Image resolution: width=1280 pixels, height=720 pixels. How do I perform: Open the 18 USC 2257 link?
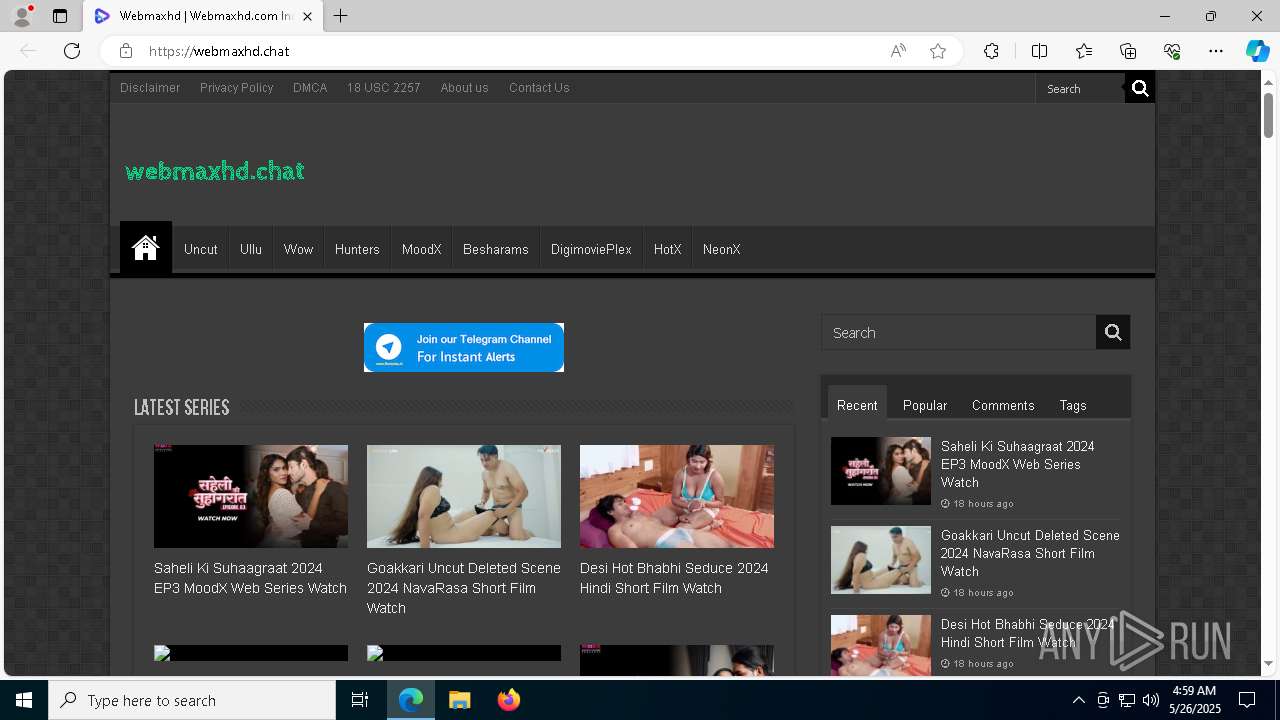coord(384,88)
